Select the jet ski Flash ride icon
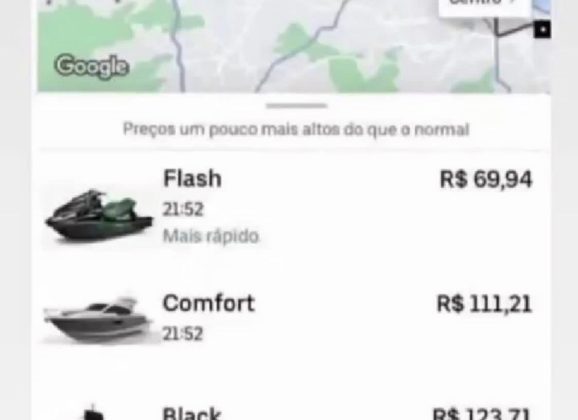Viewport: 578px width, 420px height. [x=98, y=216]
